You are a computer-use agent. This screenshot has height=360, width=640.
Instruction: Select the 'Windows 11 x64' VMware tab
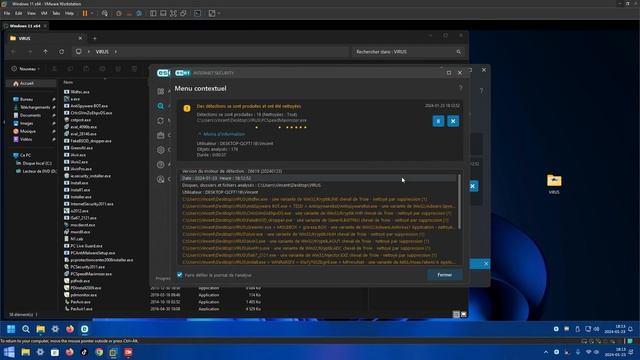pyautogui.click(x=25, y=26)
